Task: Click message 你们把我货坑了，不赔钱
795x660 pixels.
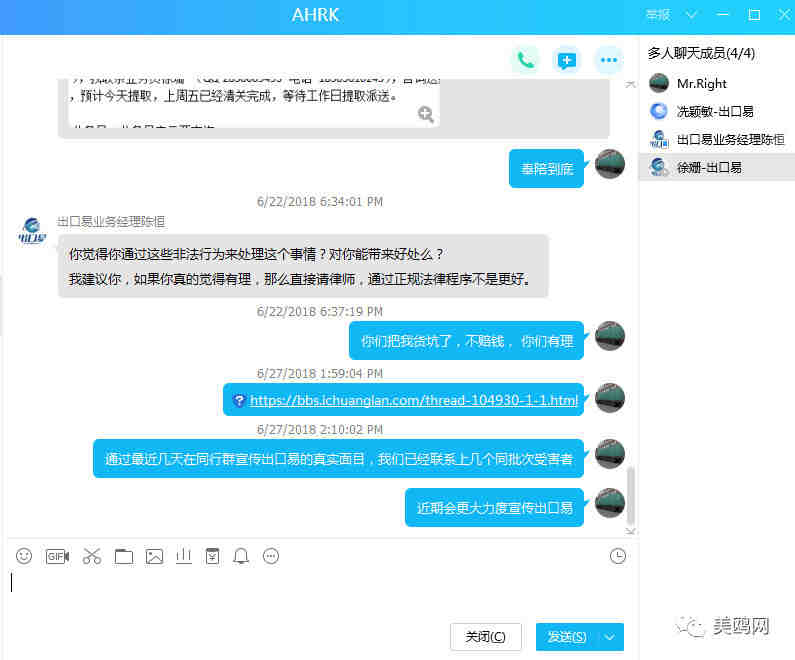Action: [x=466, y=341]
